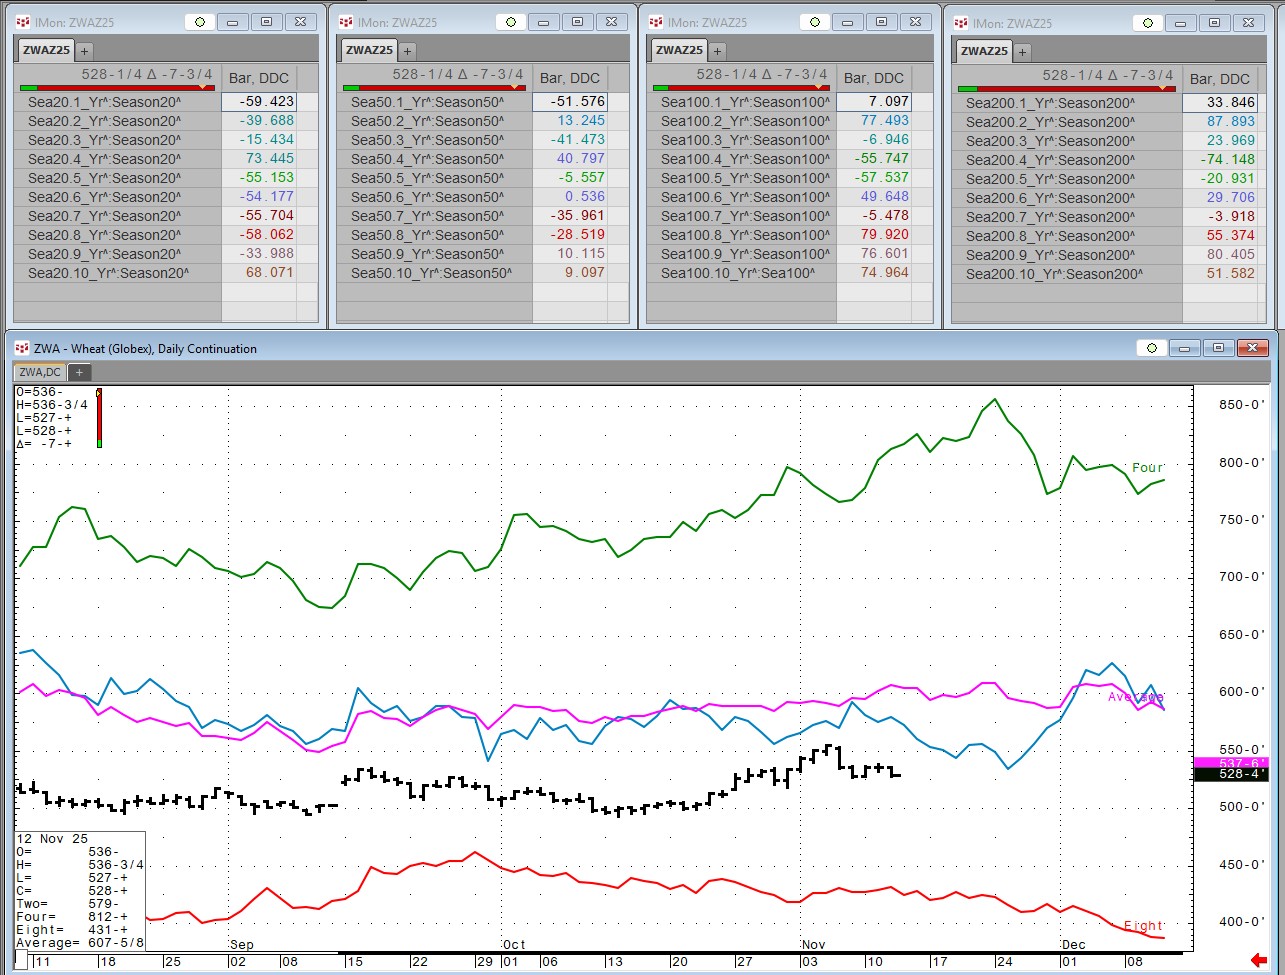
Task: Open the Bar, DDC column header in the Season100 window
Action: (873, 78)
